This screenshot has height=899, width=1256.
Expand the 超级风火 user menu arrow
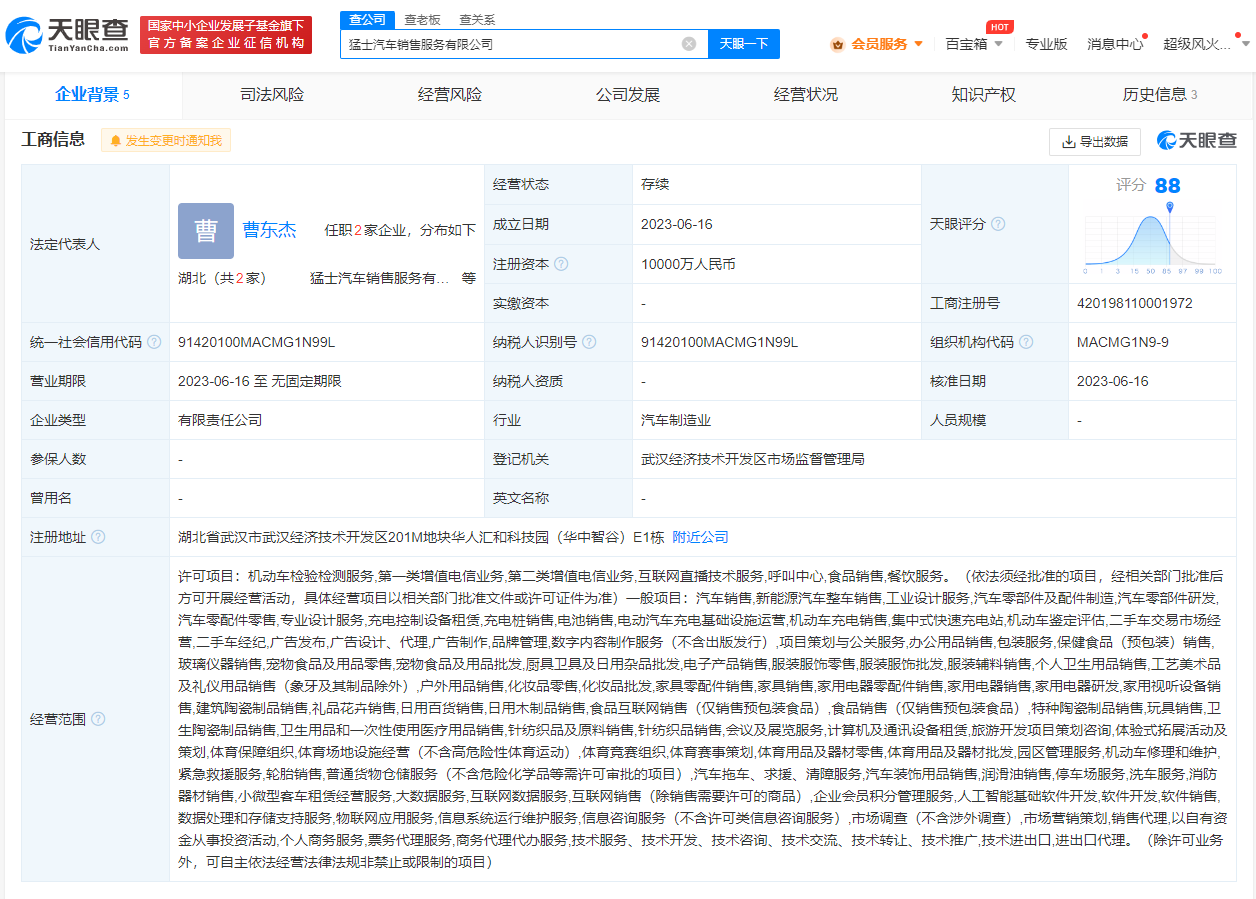coord(1245,44)
